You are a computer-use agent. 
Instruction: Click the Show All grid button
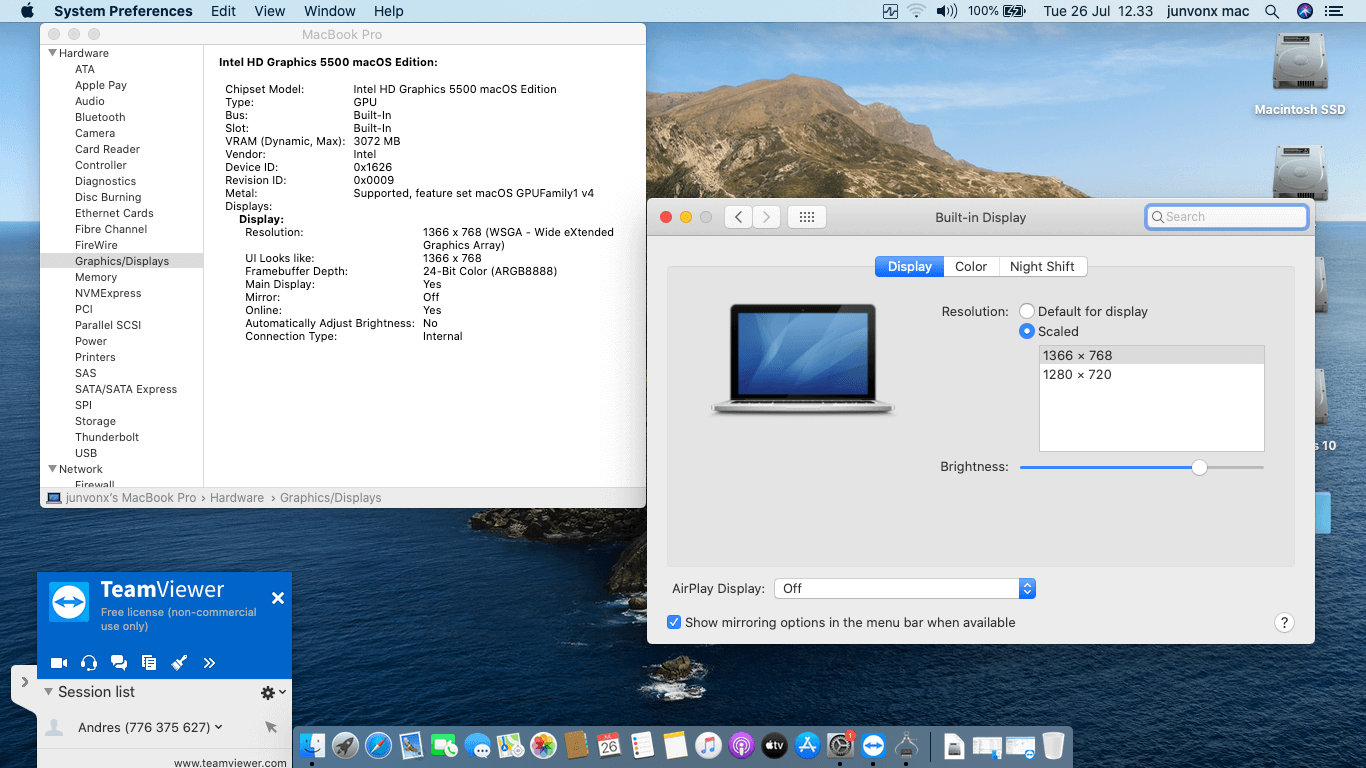[x=807, y=217]
